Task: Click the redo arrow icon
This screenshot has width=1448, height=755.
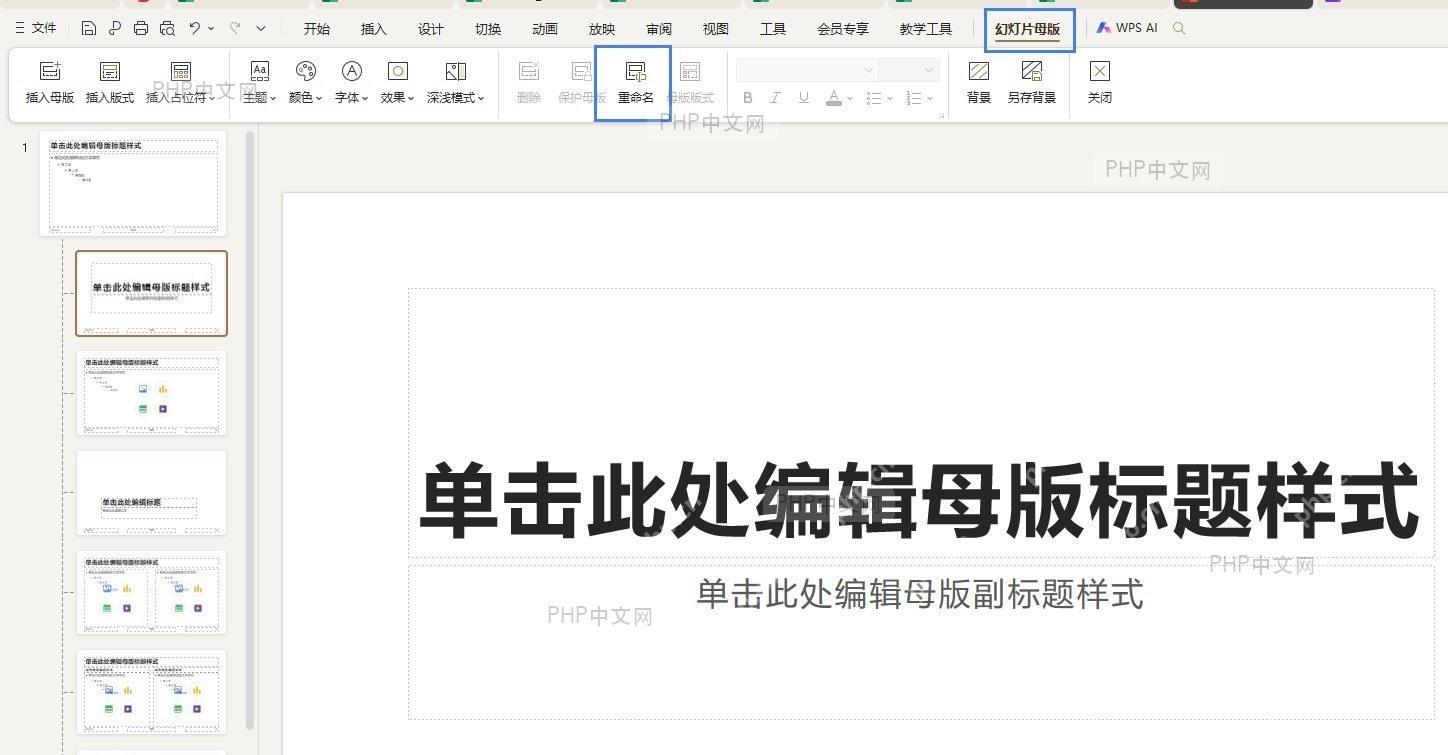Action: [235, 28]
